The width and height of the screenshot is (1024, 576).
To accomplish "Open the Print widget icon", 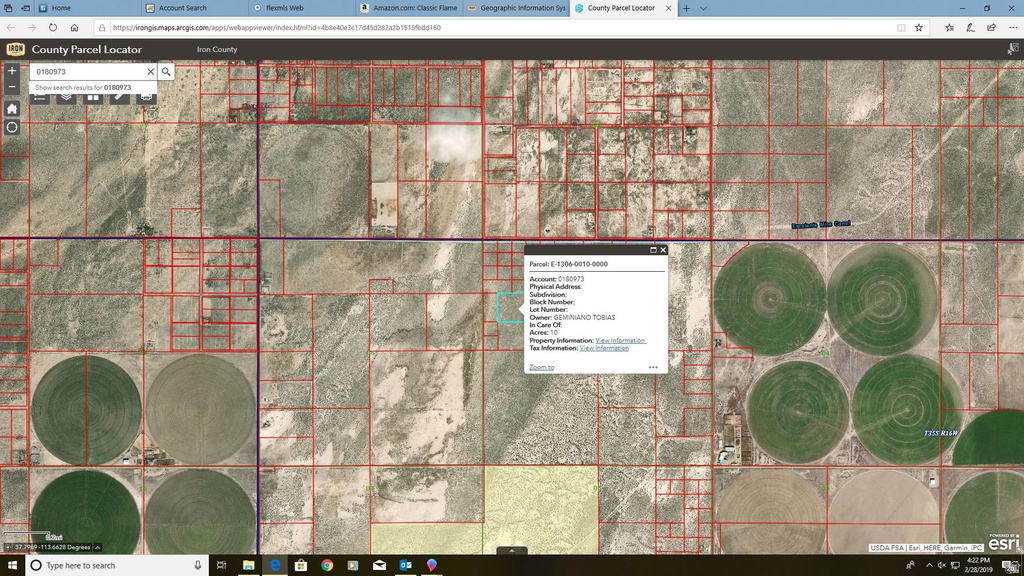I will pyautogui.click(x=146, y=97).
